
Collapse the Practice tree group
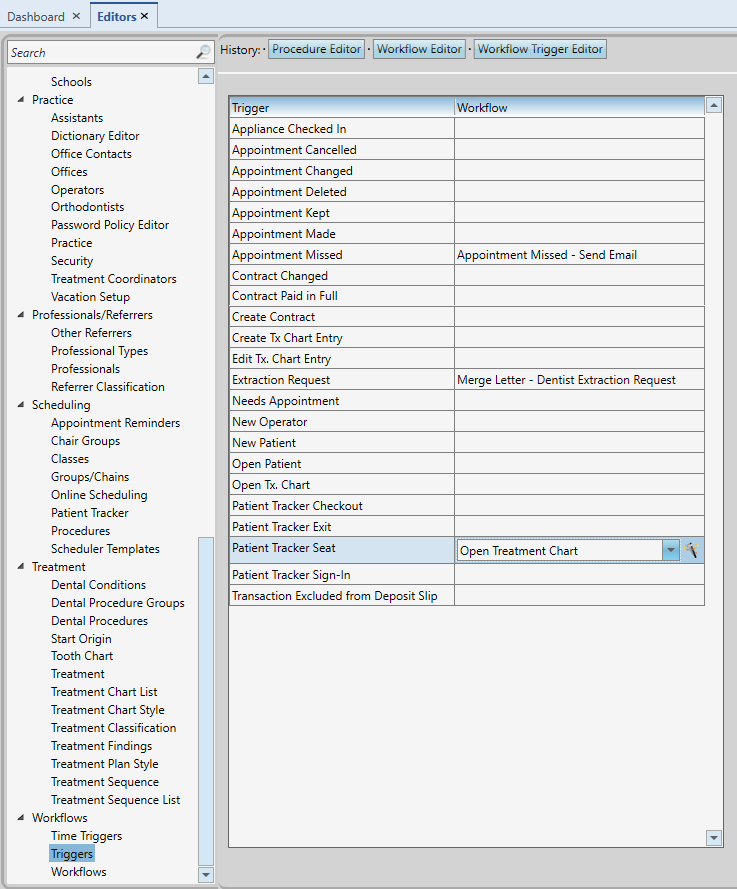[21, 99]
